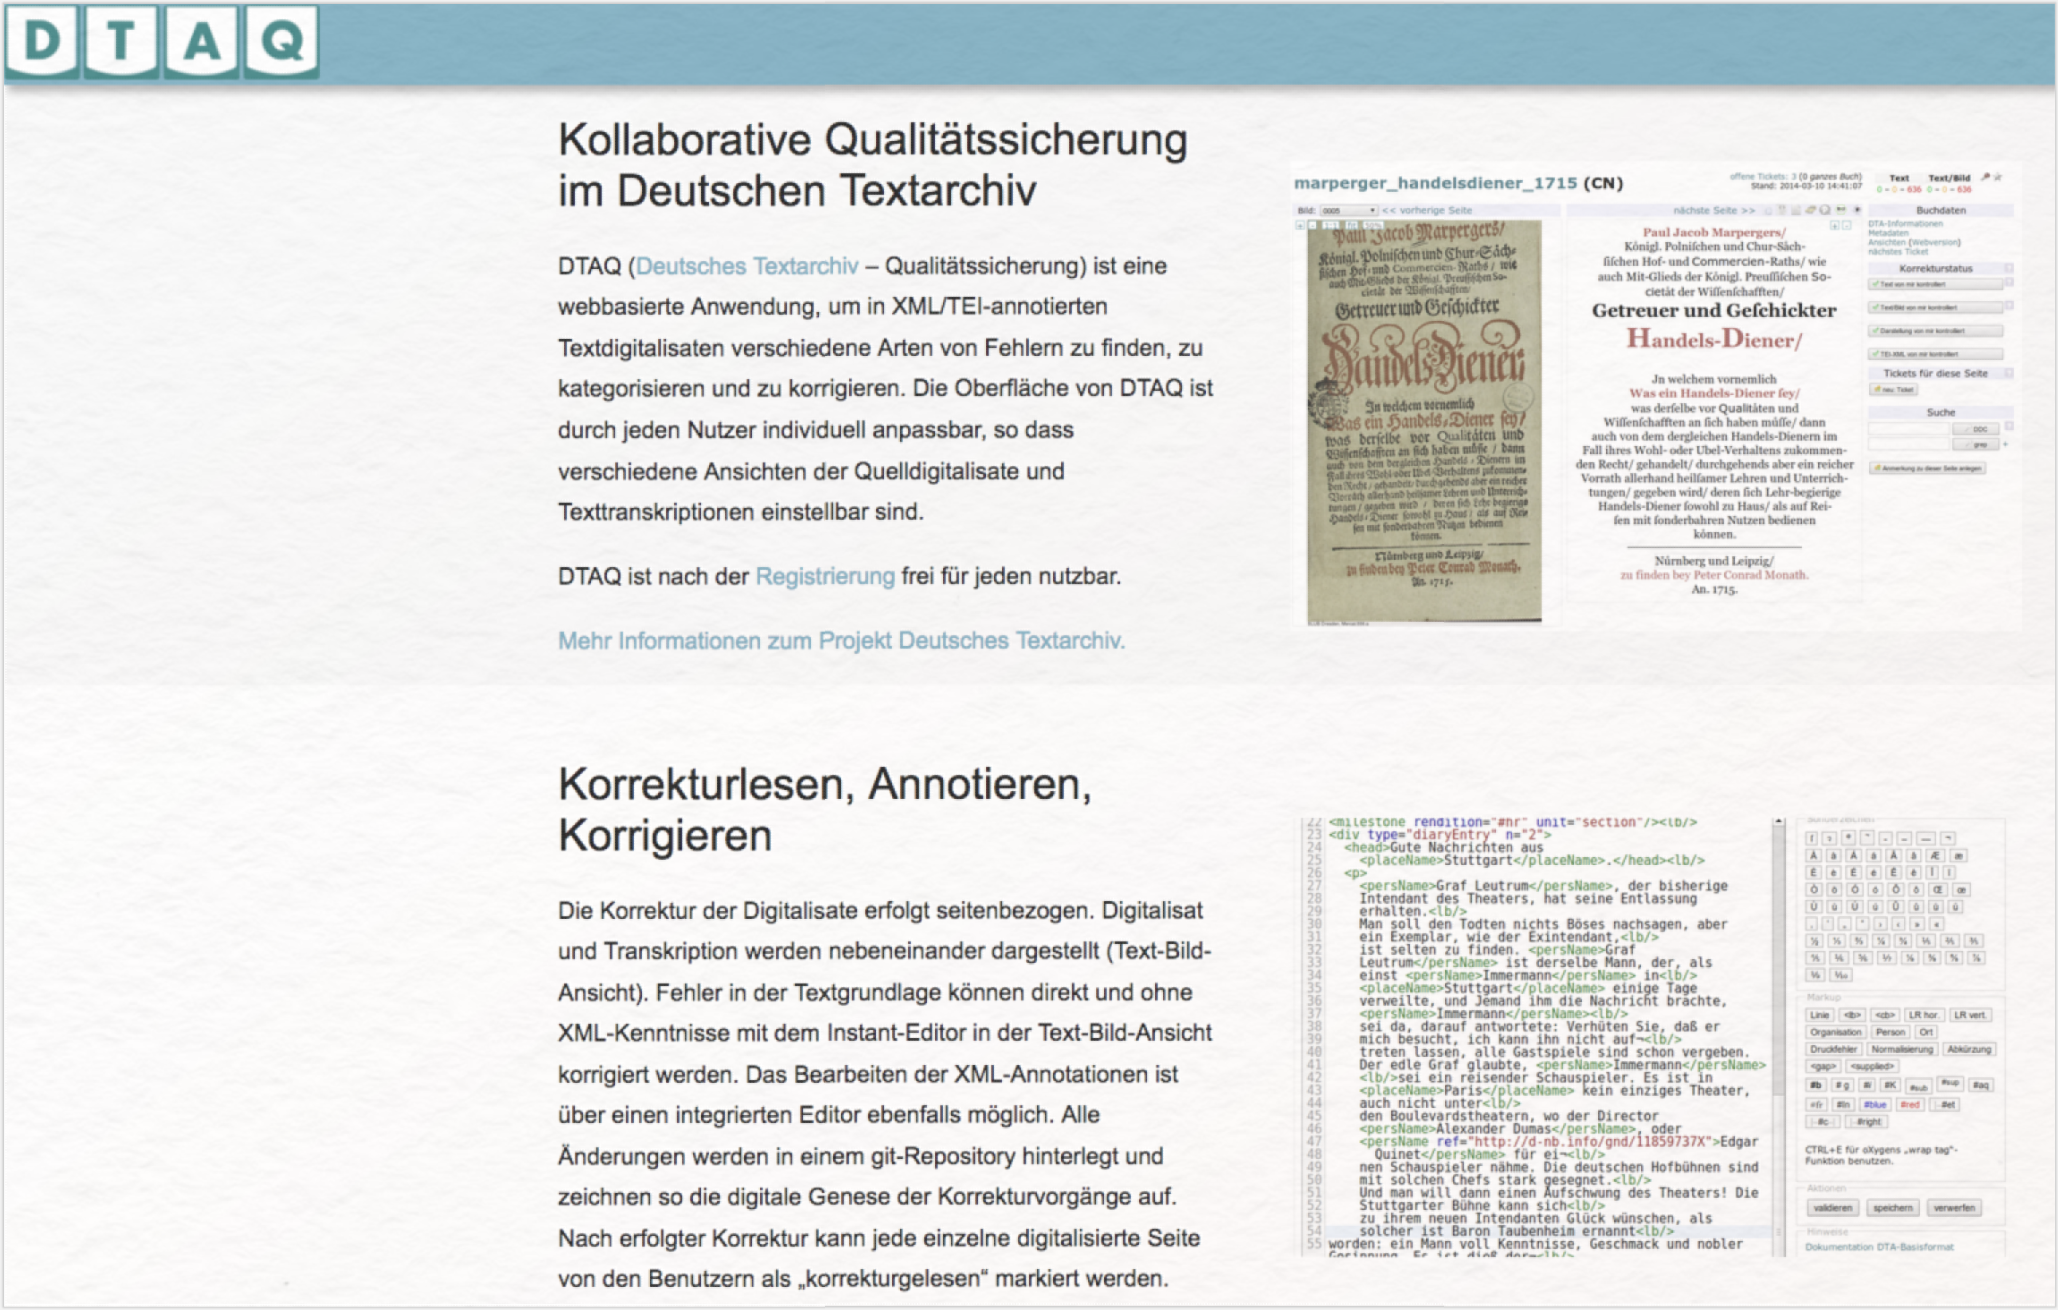
Task: Click the Buchdaten panel header
Action: tap(1940, 210)
